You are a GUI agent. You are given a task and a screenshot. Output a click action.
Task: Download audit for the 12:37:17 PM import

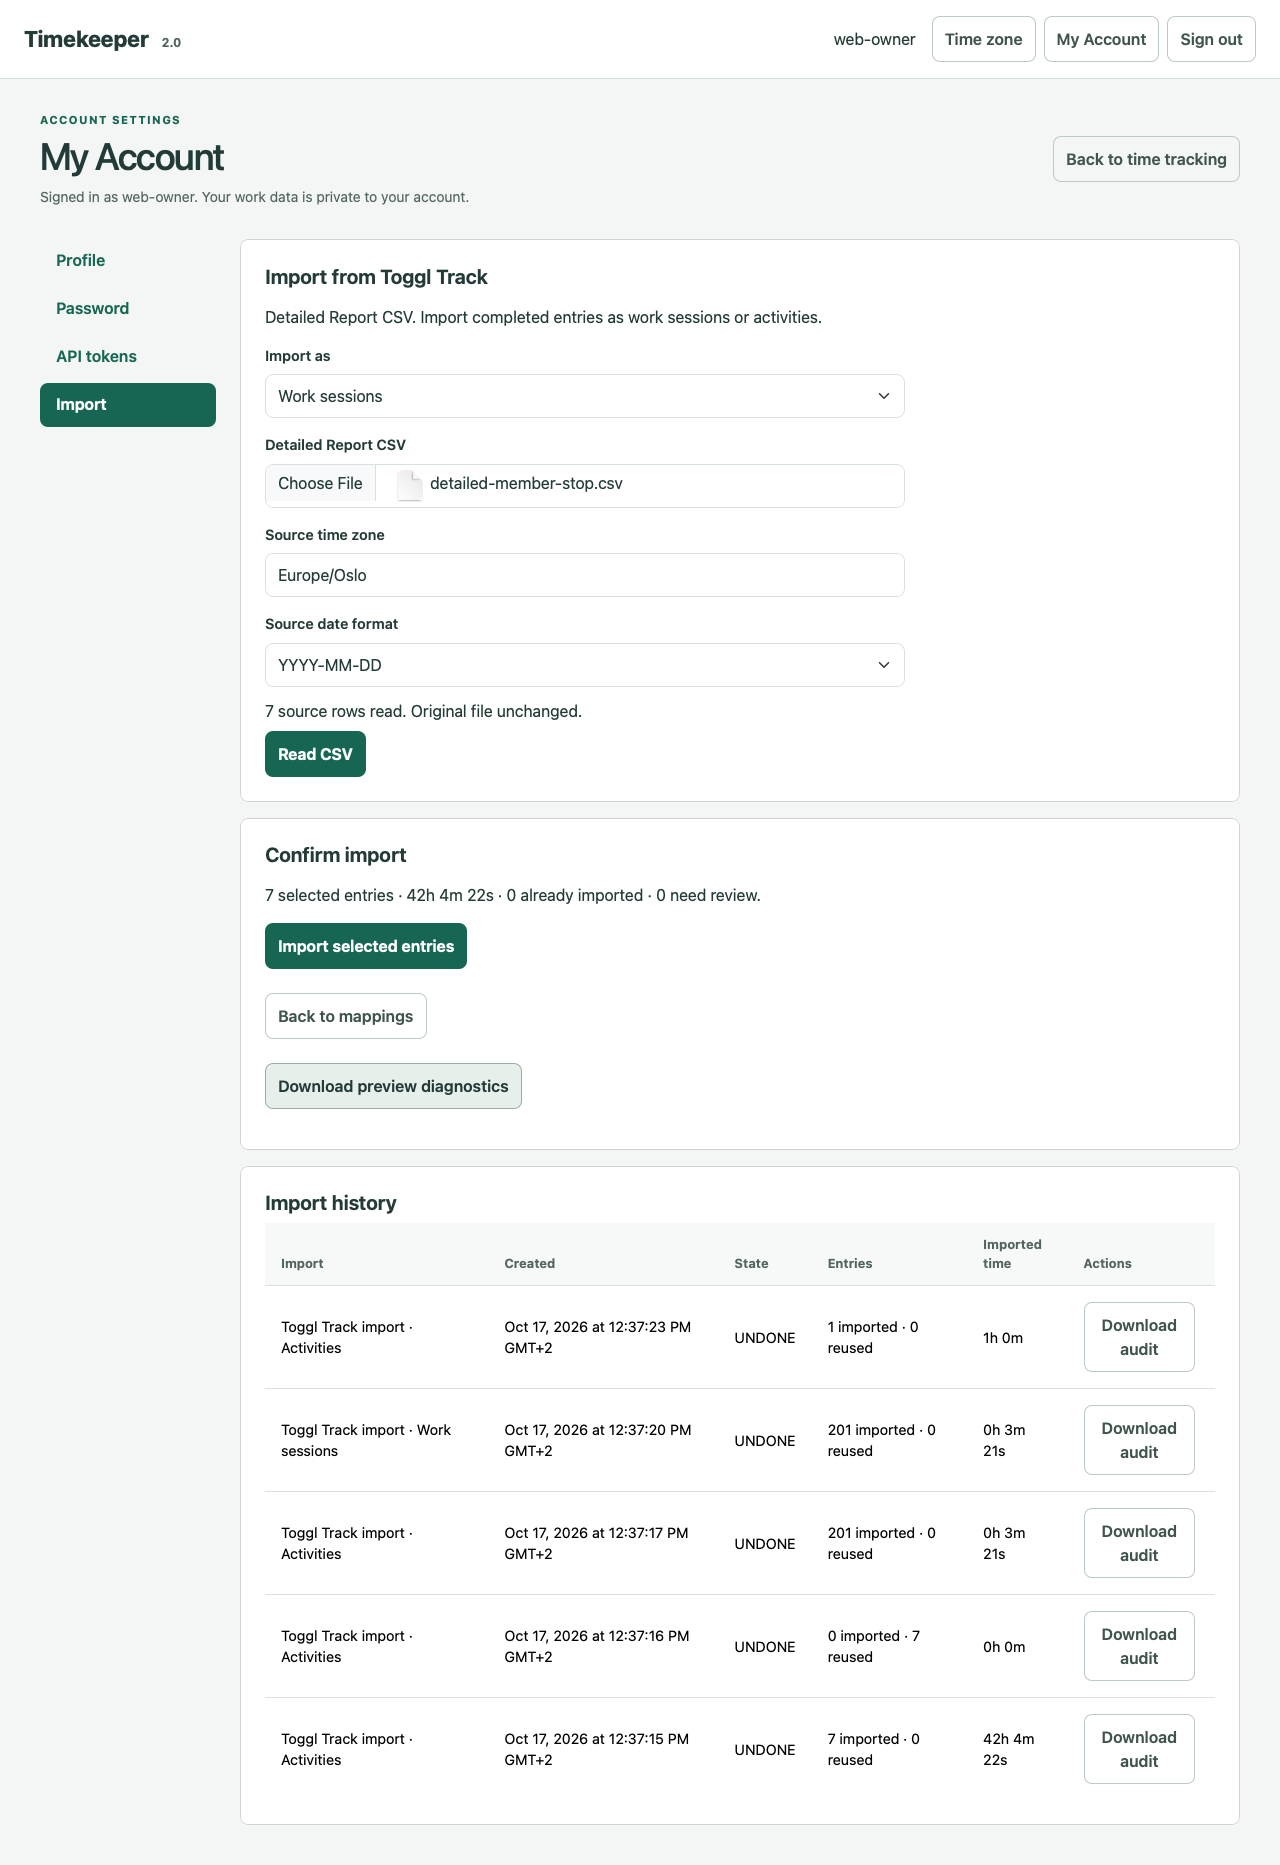pyautogui.click(x=1139, y=1543)
